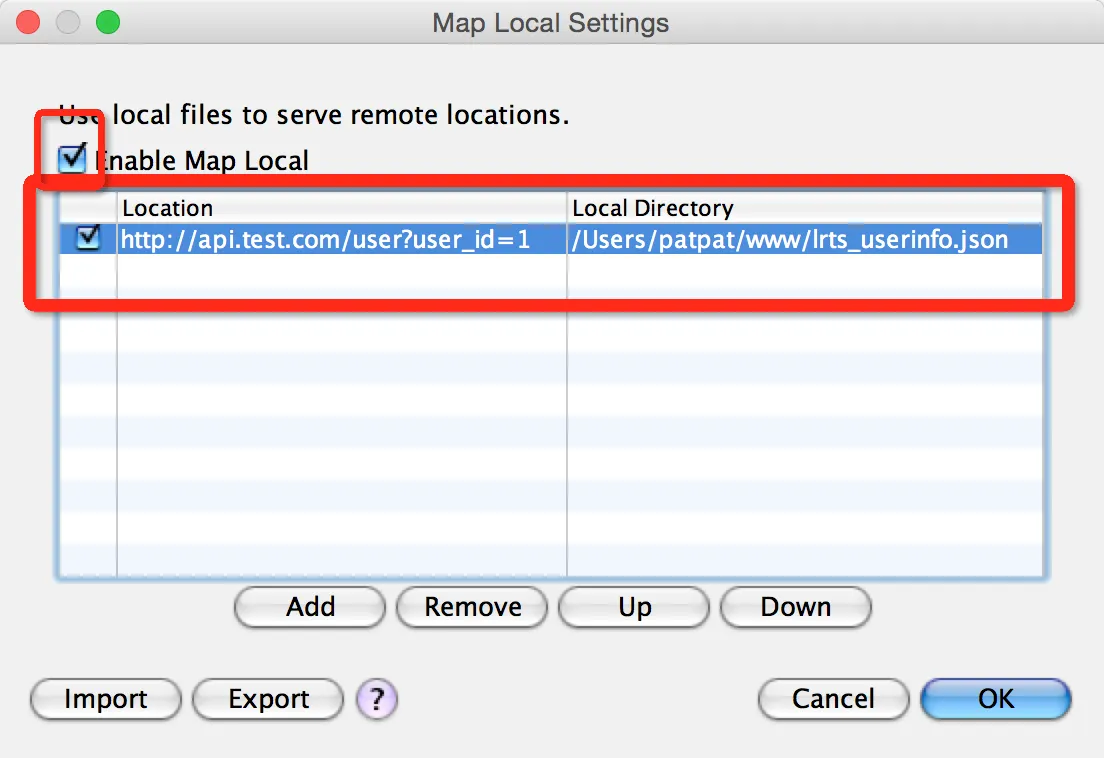Cancel the Map Local Settings dialog
Image resolution: width=1104 pixels, height=758 pixels.
pos(833,700)
